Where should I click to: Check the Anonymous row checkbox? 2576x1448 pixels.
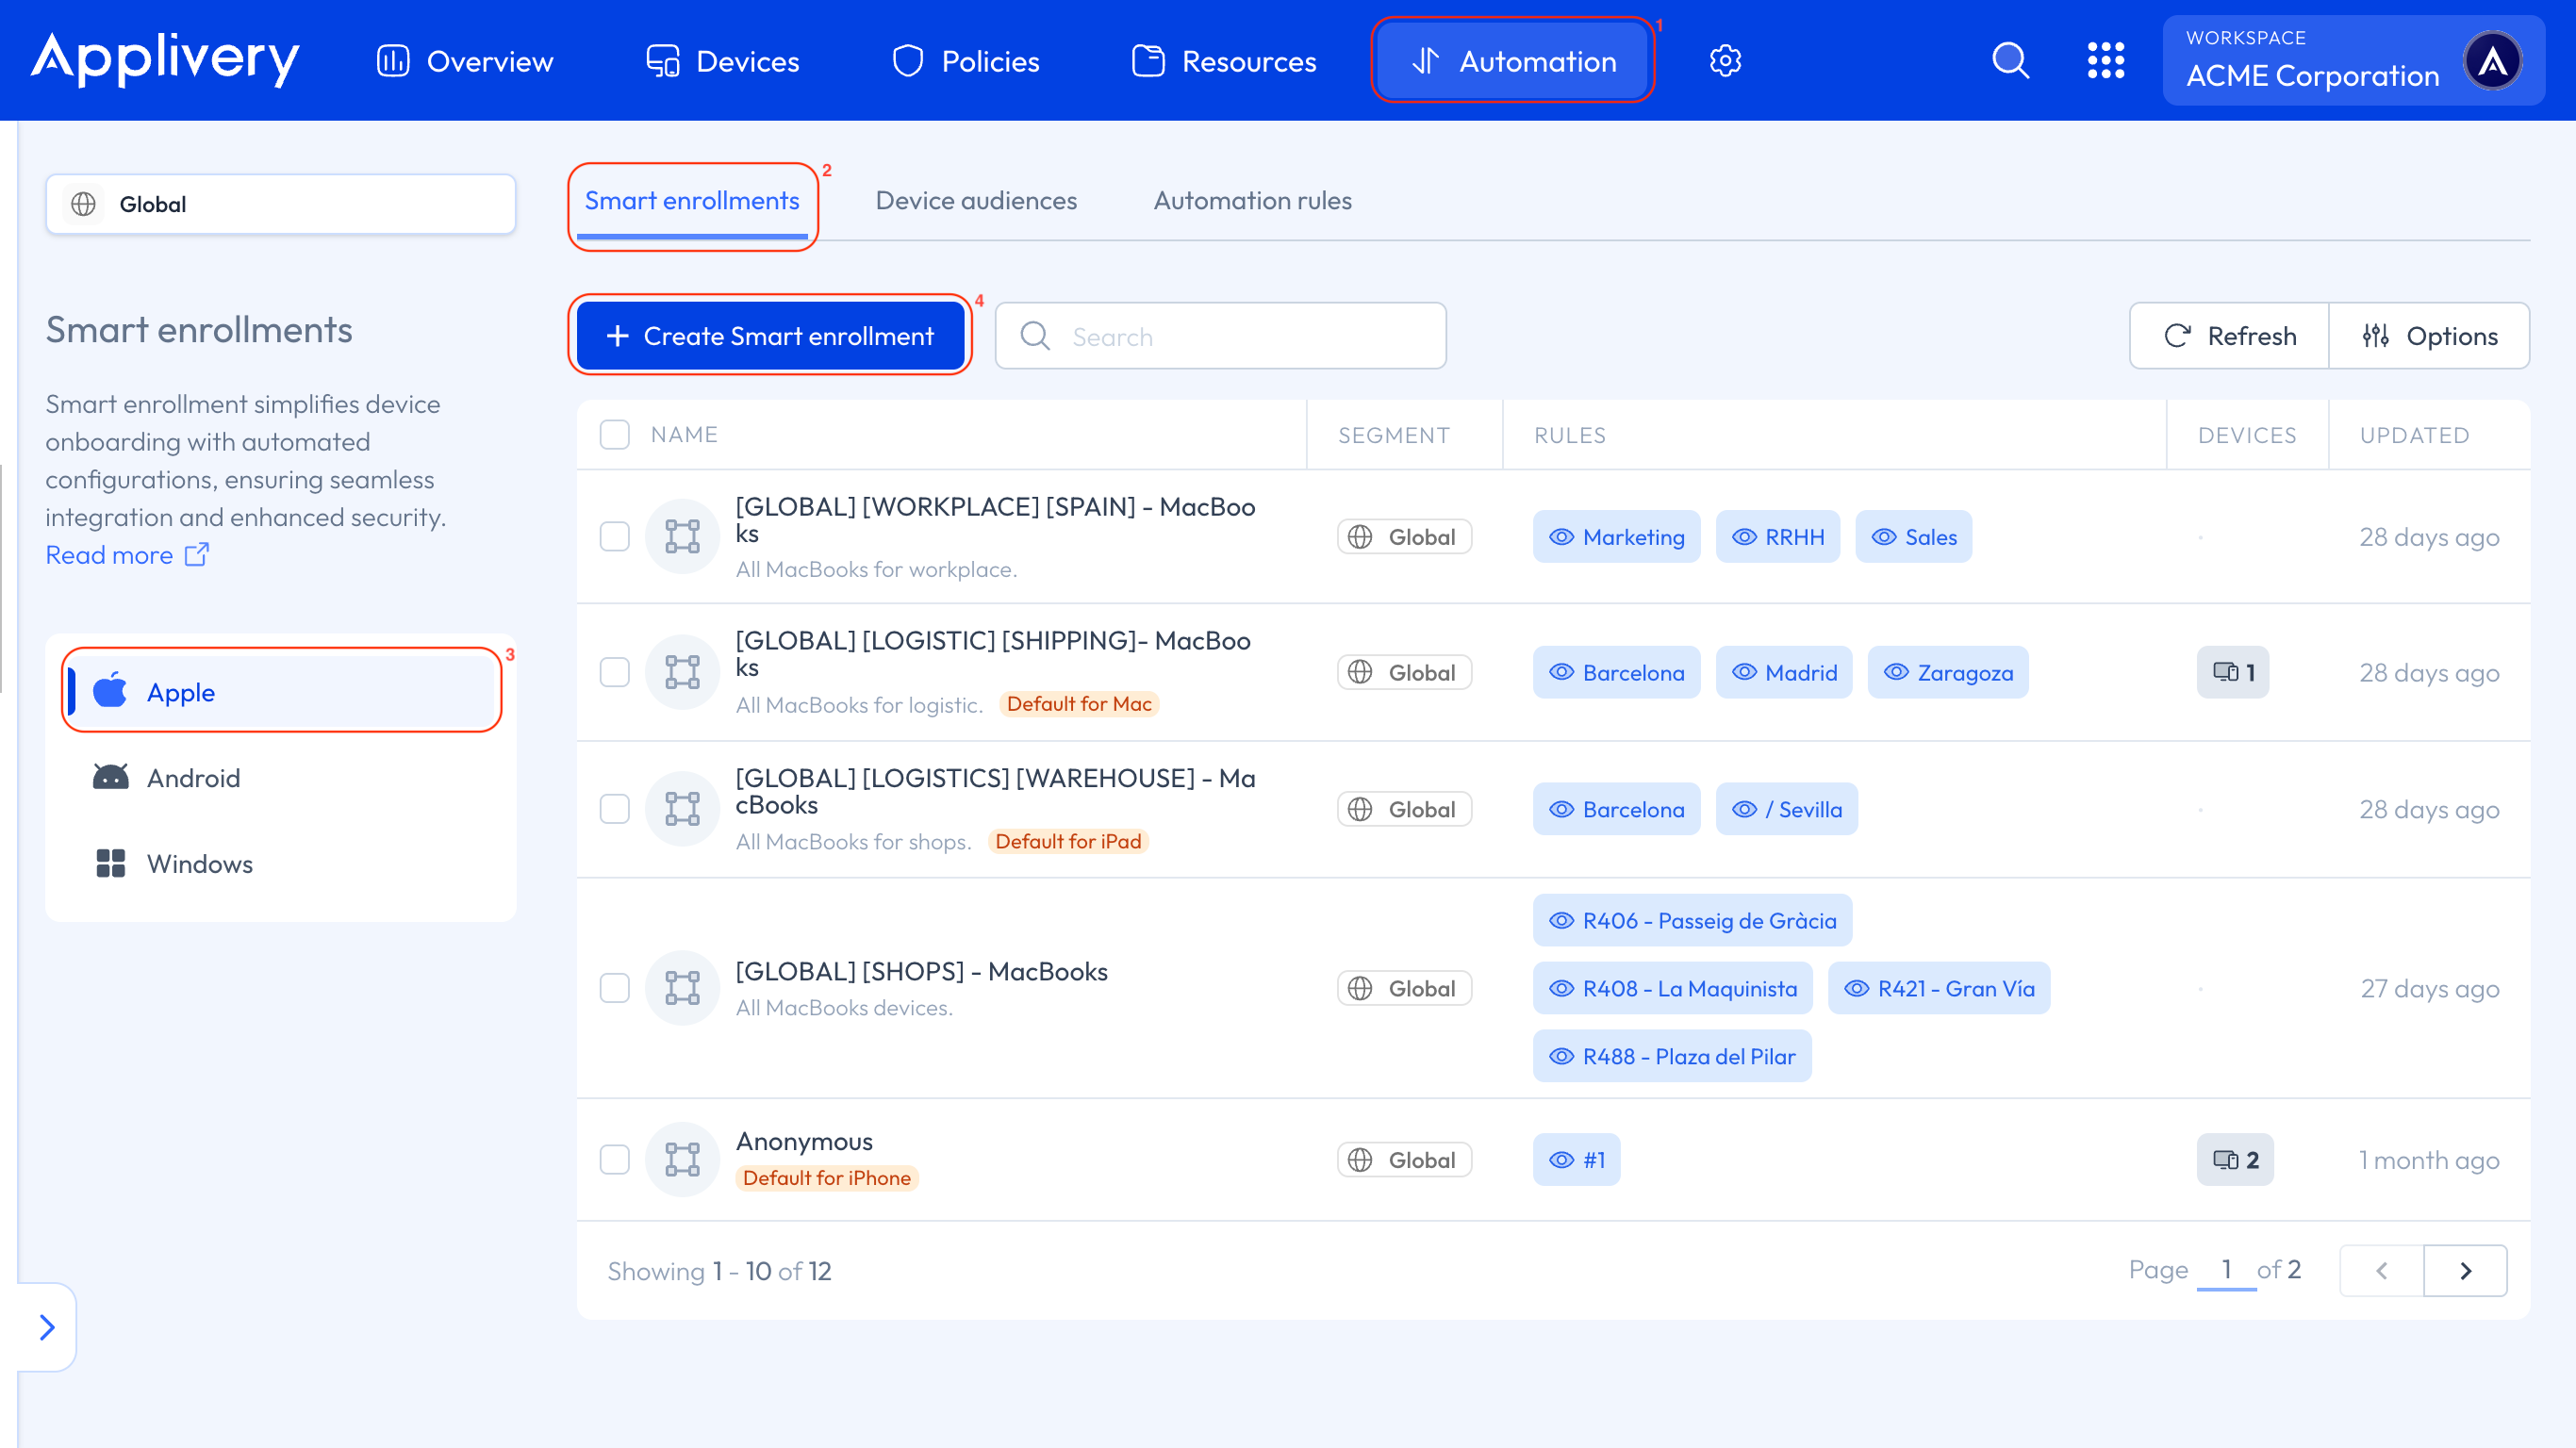(x=614, y=1159)
